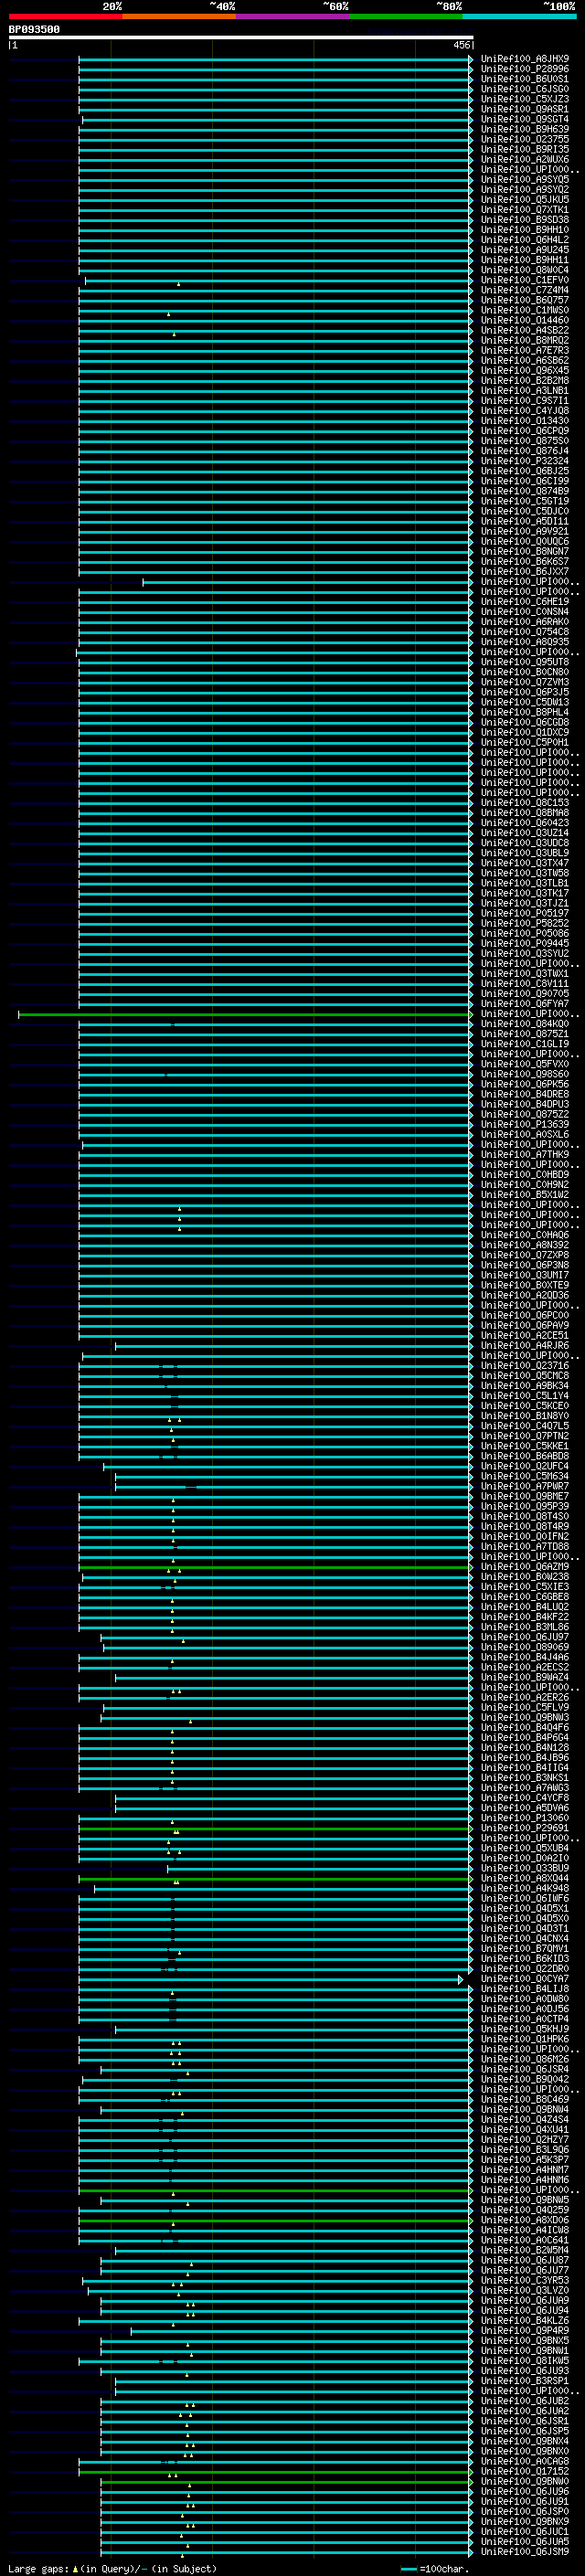Select hit UniRef100_A7PWR7
The width and height of the screenshot is (585, 2576).
click(x=525, y=1486)
